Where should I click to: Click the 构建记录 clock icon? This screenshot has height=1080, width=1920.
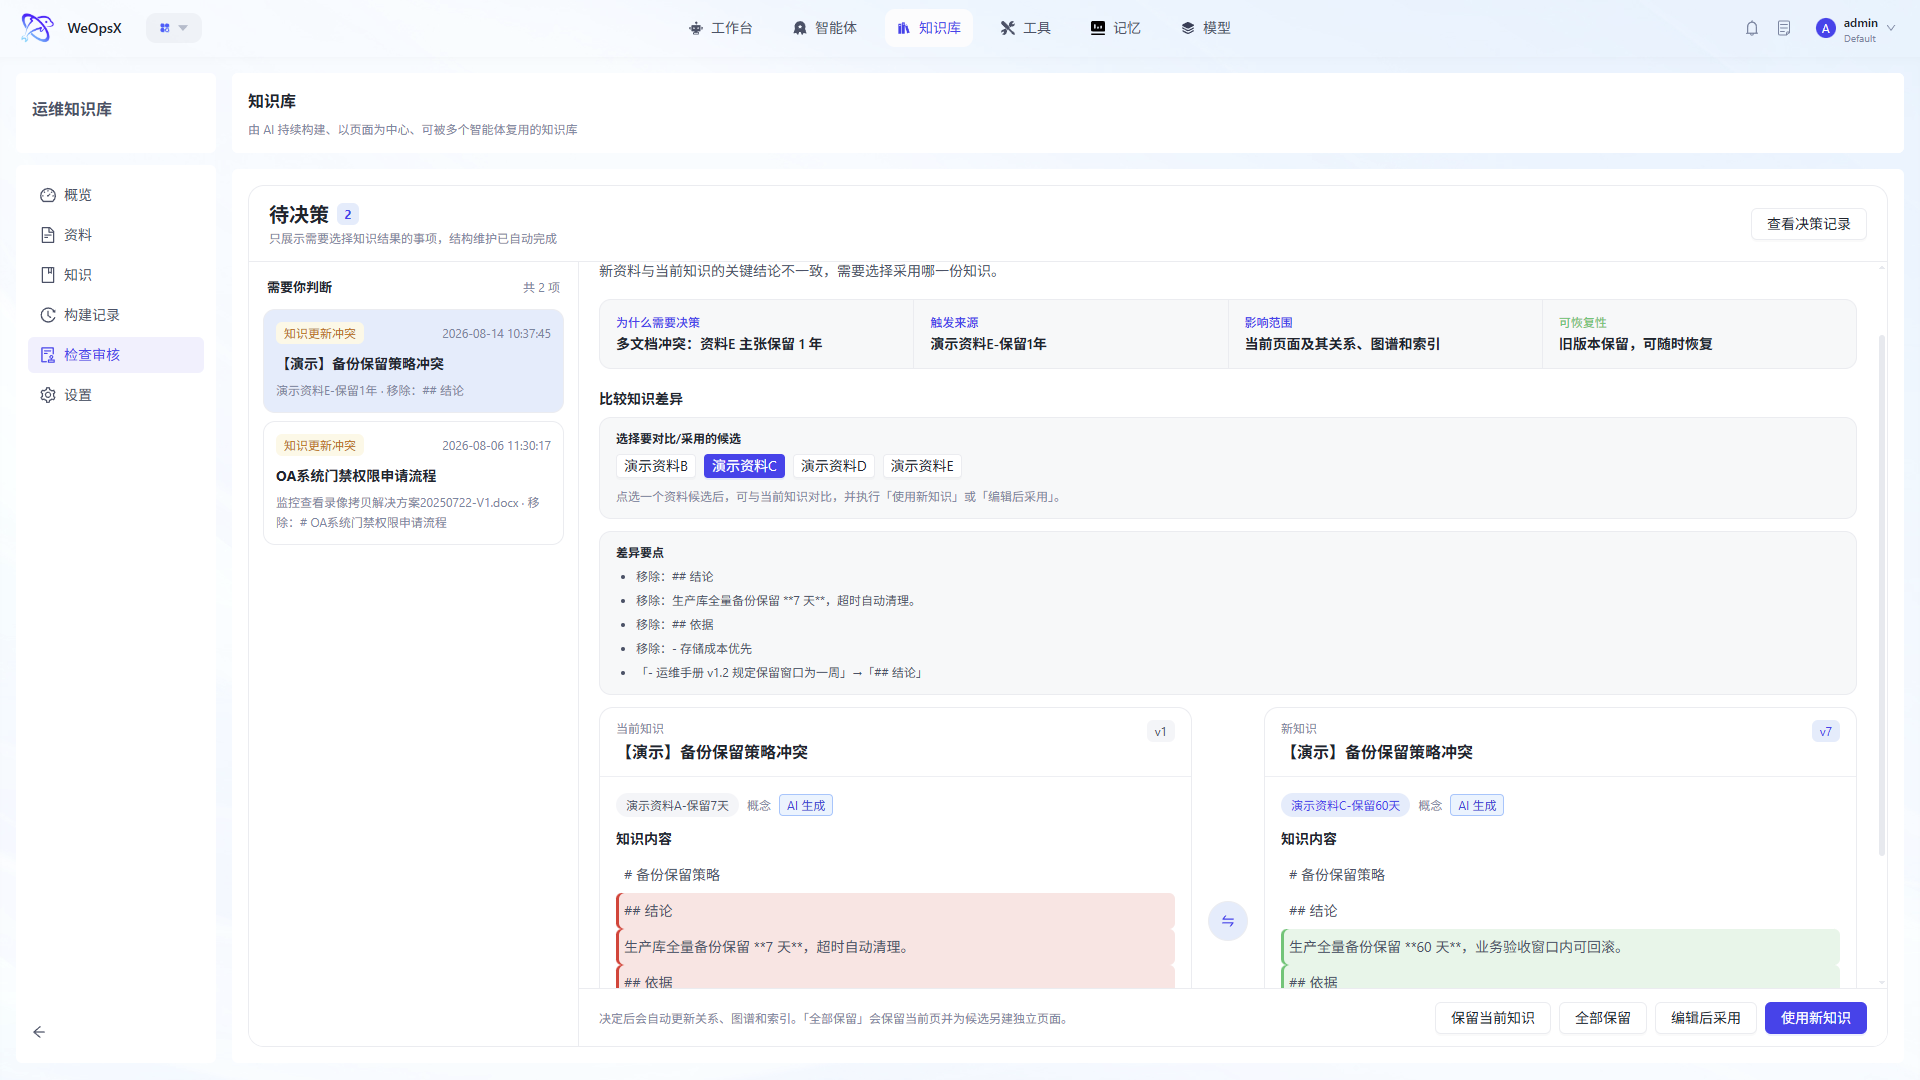(48, 315)
